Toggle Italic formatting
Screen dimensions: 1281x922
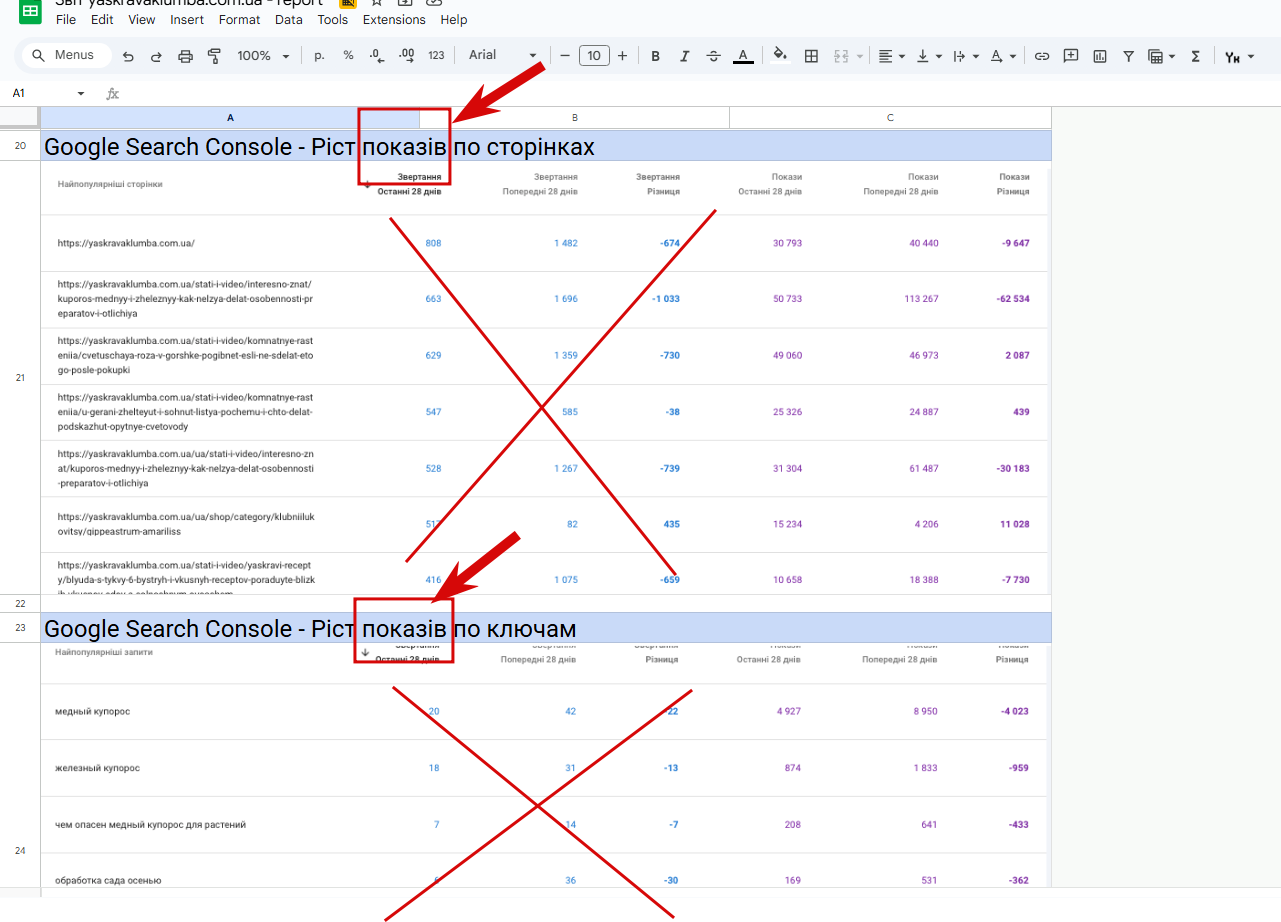pos(685,56)
